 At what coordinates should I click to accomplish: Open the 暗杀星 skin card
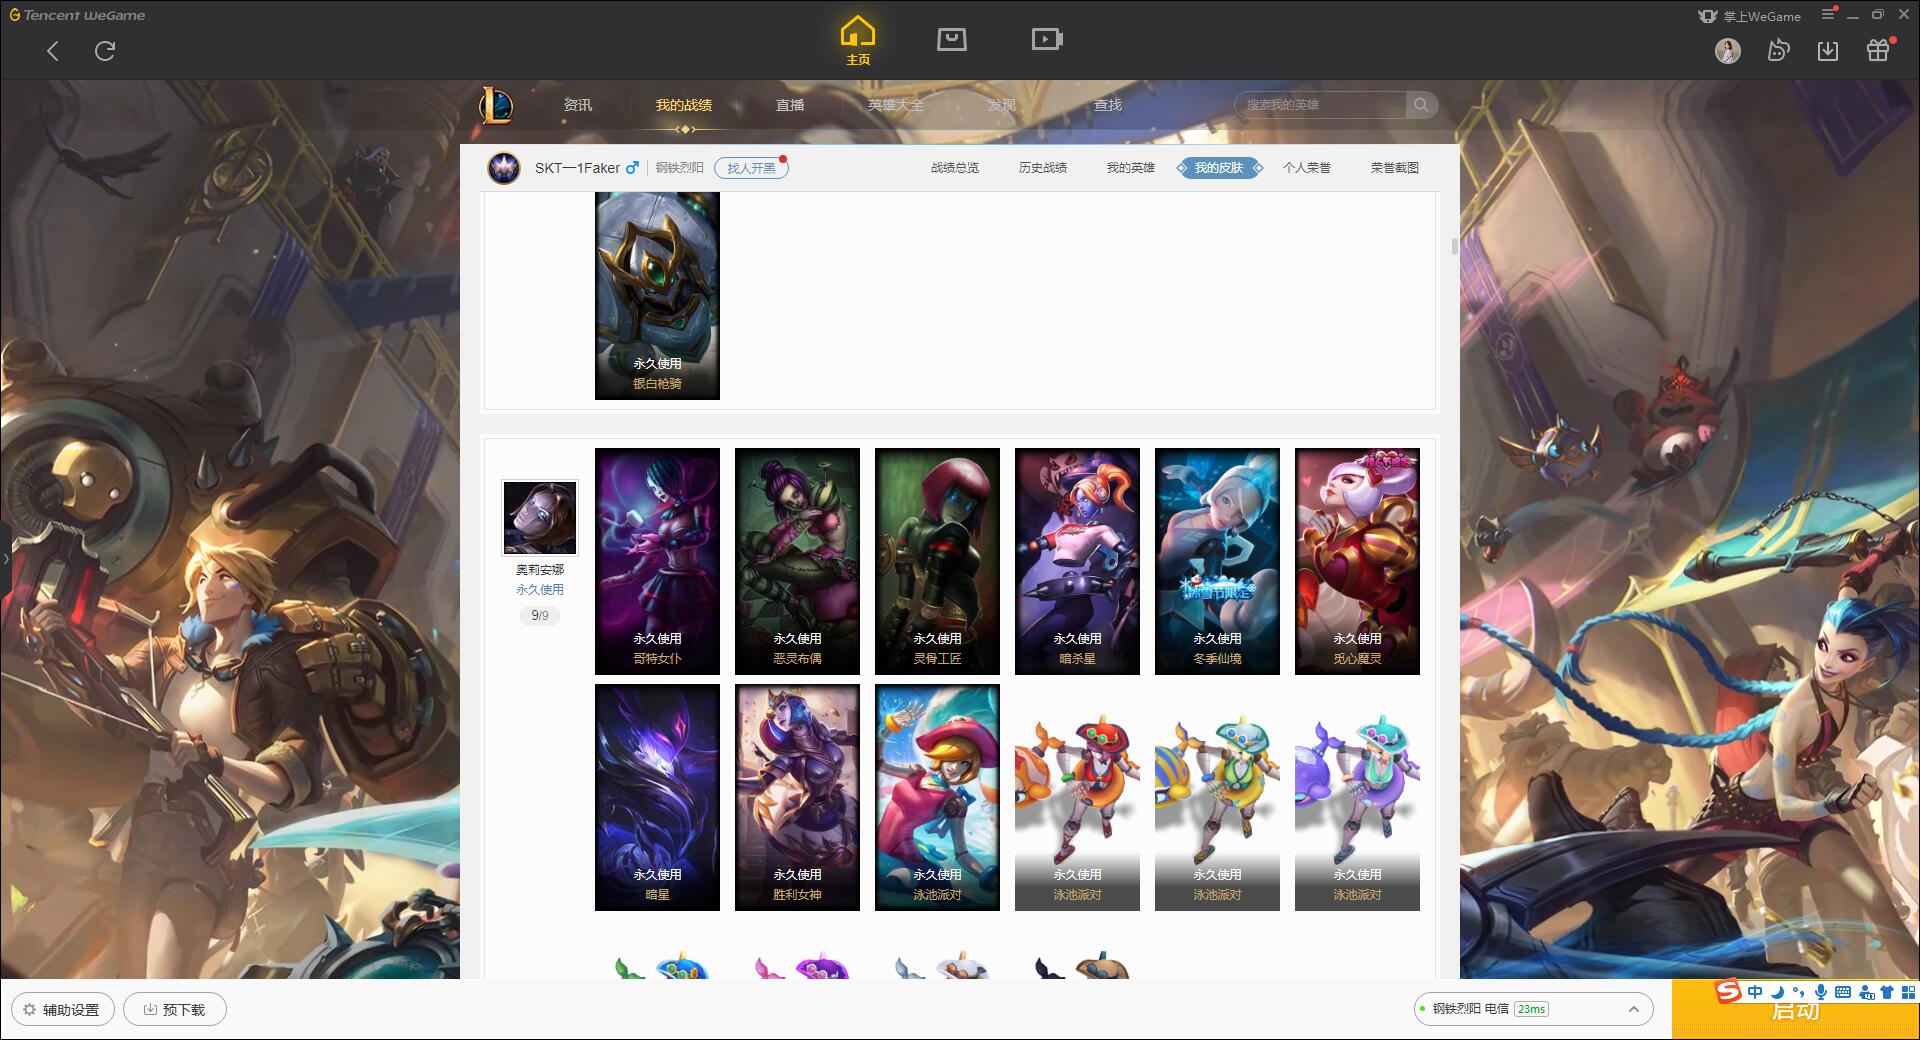tap(1077, 561)
